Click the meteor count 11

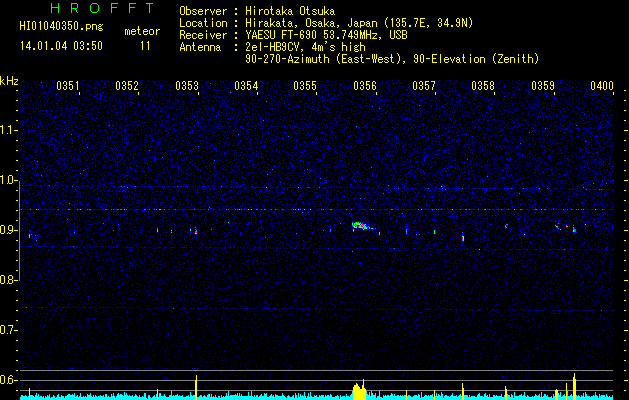pos(145,46)
